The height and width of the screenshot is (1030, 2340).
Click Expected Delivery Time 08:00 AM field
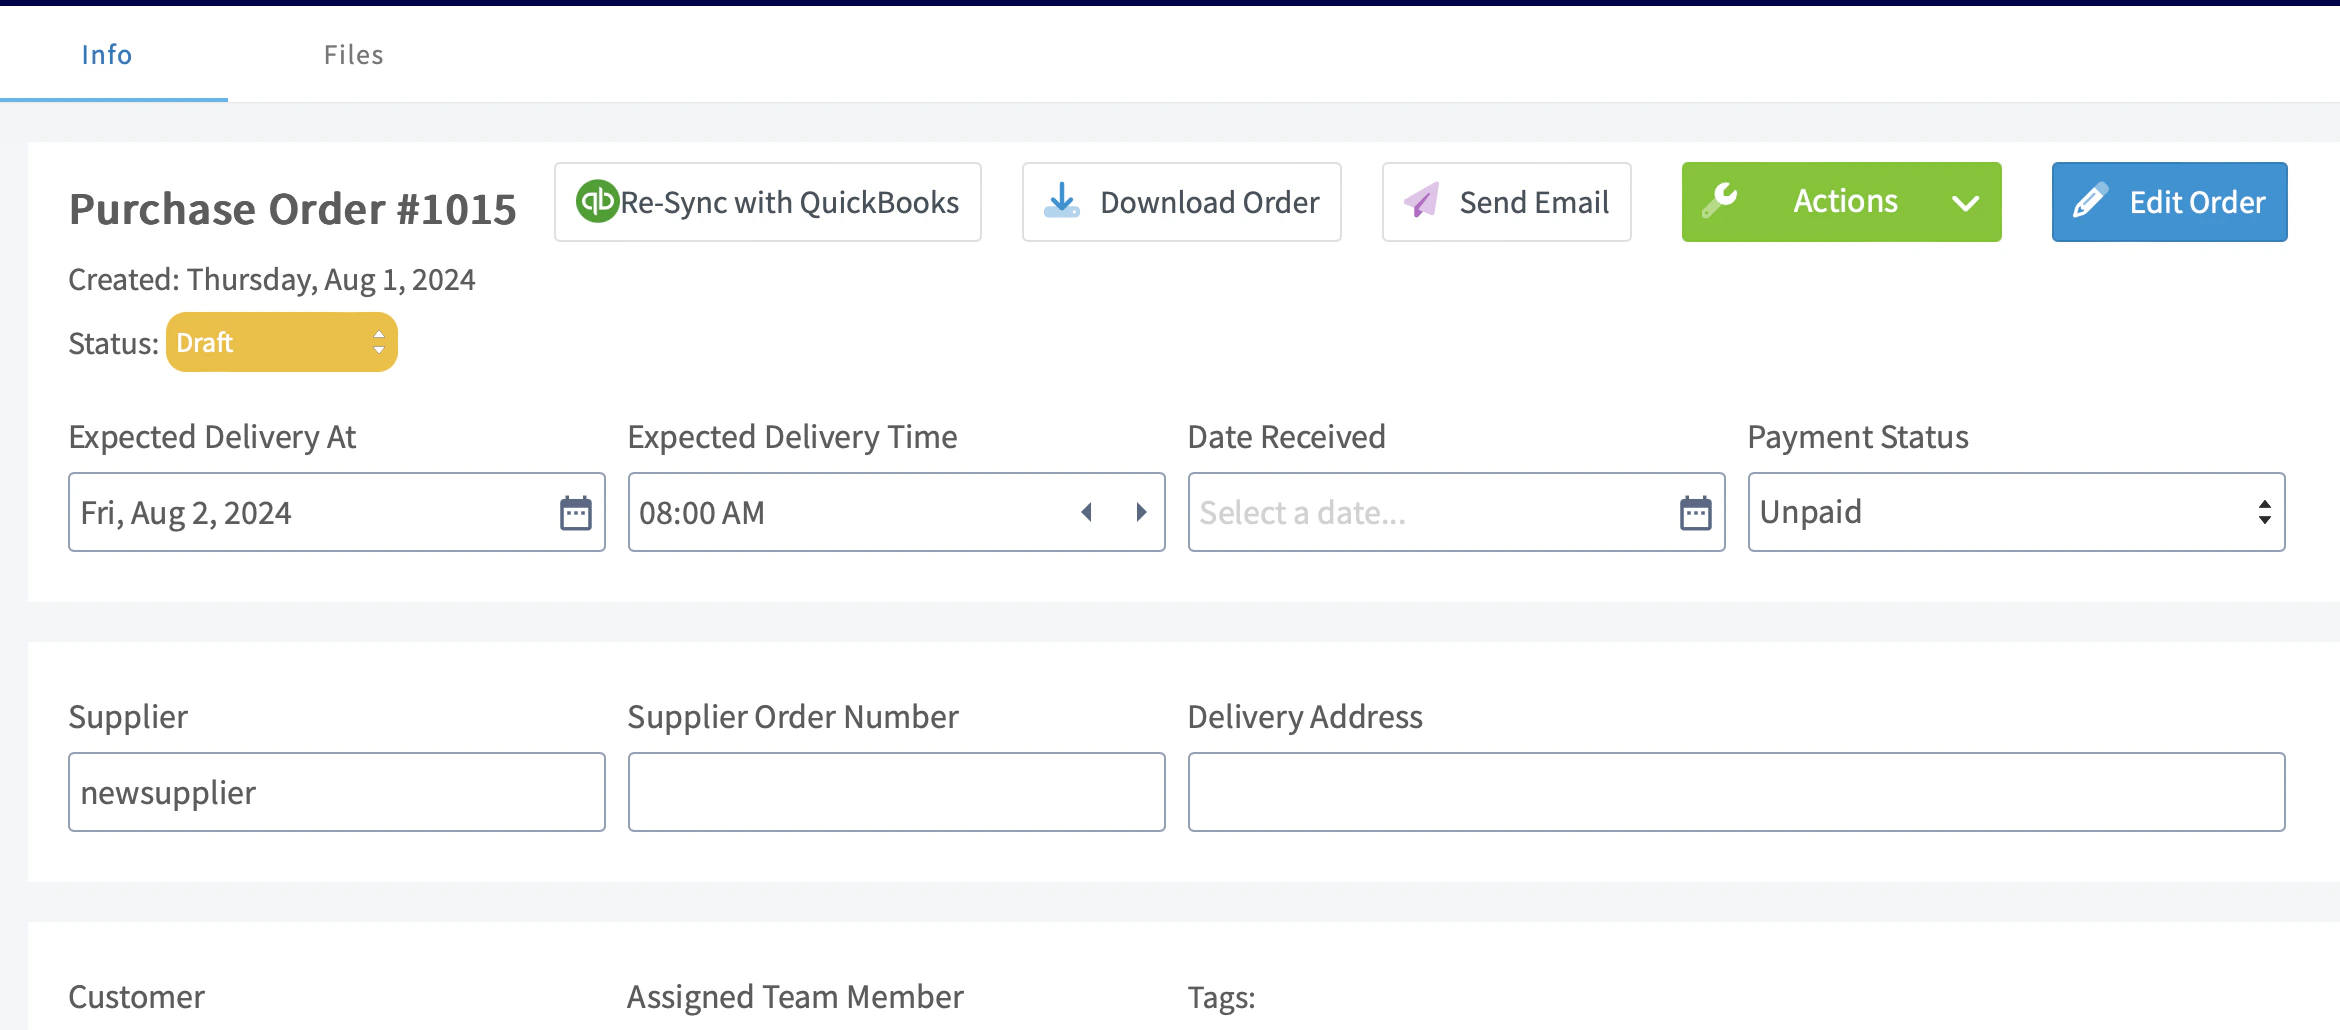pos(896,512)
